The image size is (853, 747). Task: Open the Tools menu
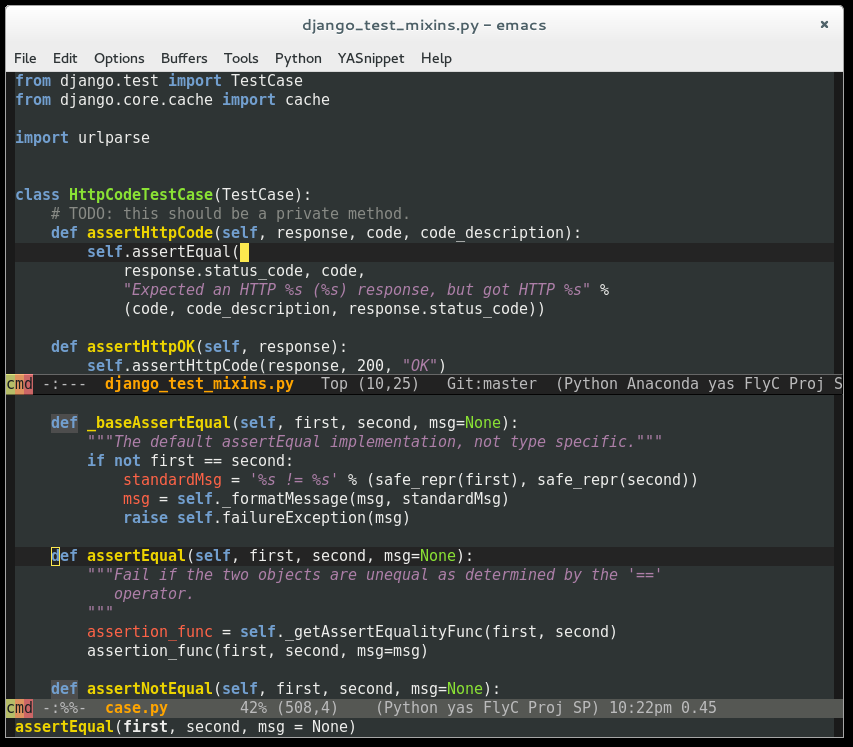(241, 58)
